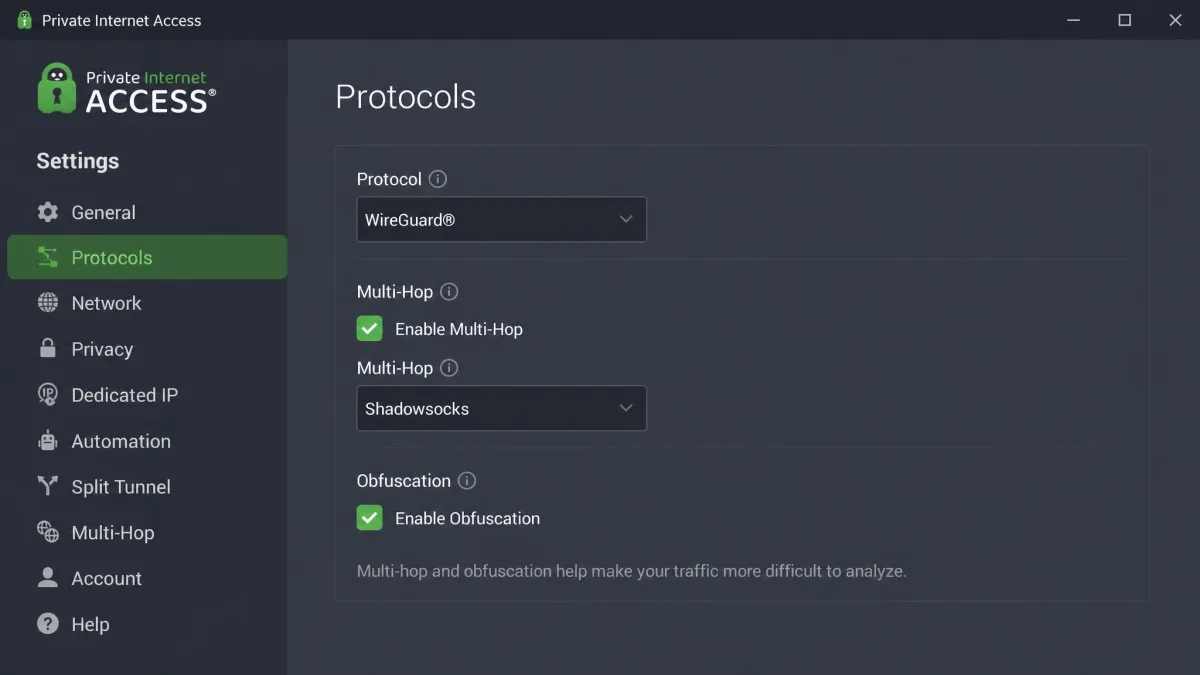Click the Account person icon
Viewport: 1200px width, 675px height.
(48, 578)
